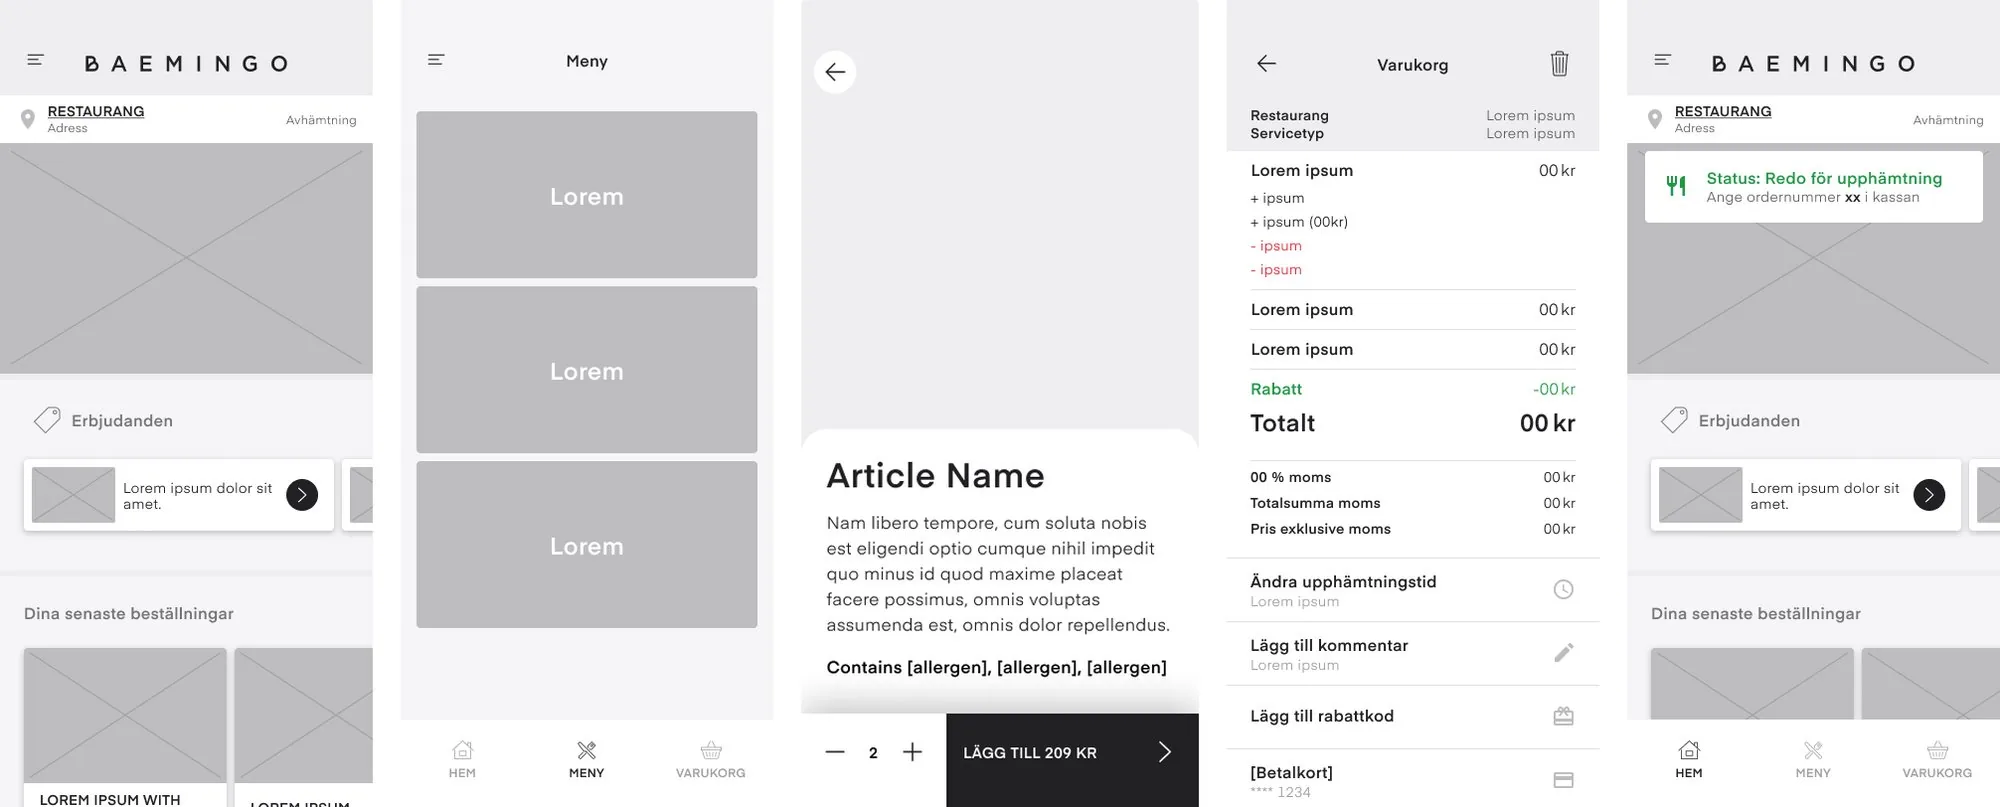Open the Lägg till kommentar row
Image resolution: width=2000 pixels, height=807 pixels.
[1412, 654]
